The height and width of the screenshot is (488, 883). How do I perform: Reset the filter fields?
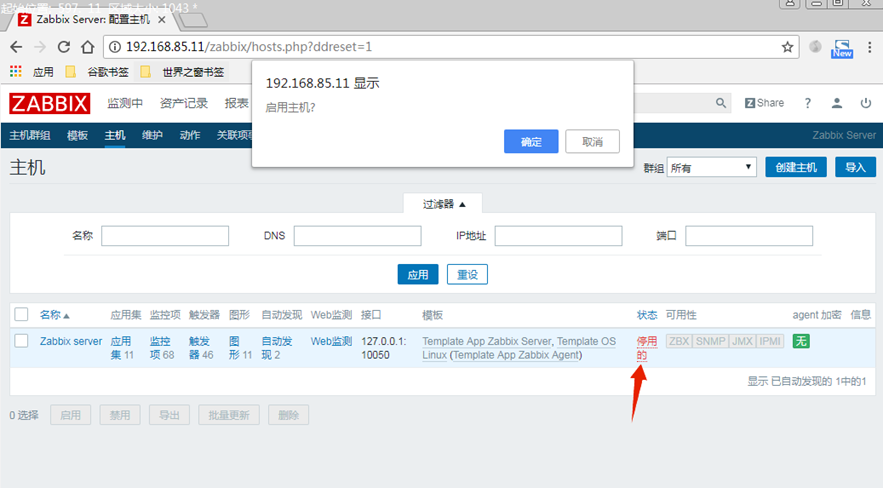[467, 275]
